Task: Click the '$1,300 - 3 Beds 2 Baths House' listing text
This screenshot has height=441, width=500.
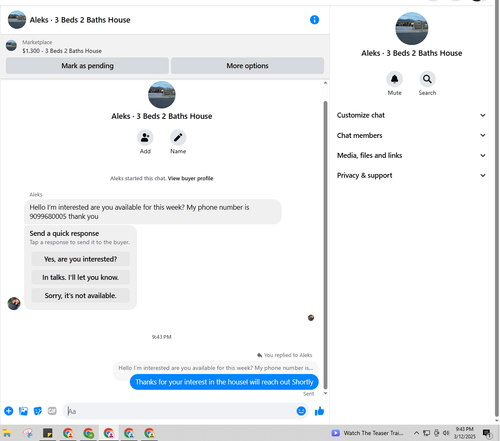Action: click(x=62, y=51)
